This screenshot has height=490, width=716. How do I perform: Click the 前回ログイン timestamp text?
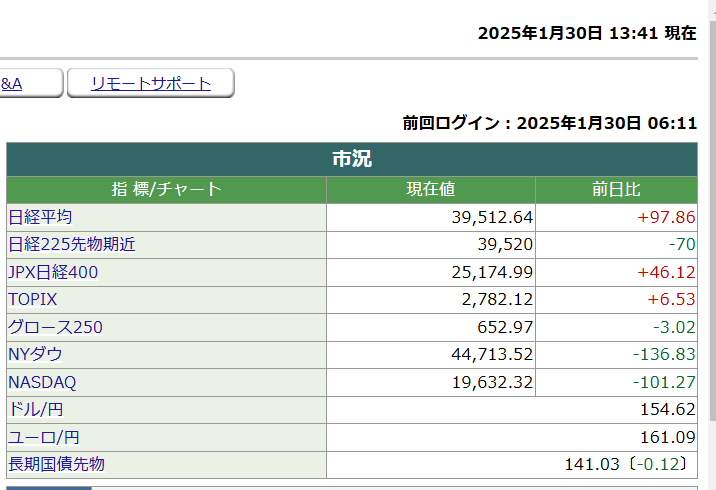click(549, 123)
